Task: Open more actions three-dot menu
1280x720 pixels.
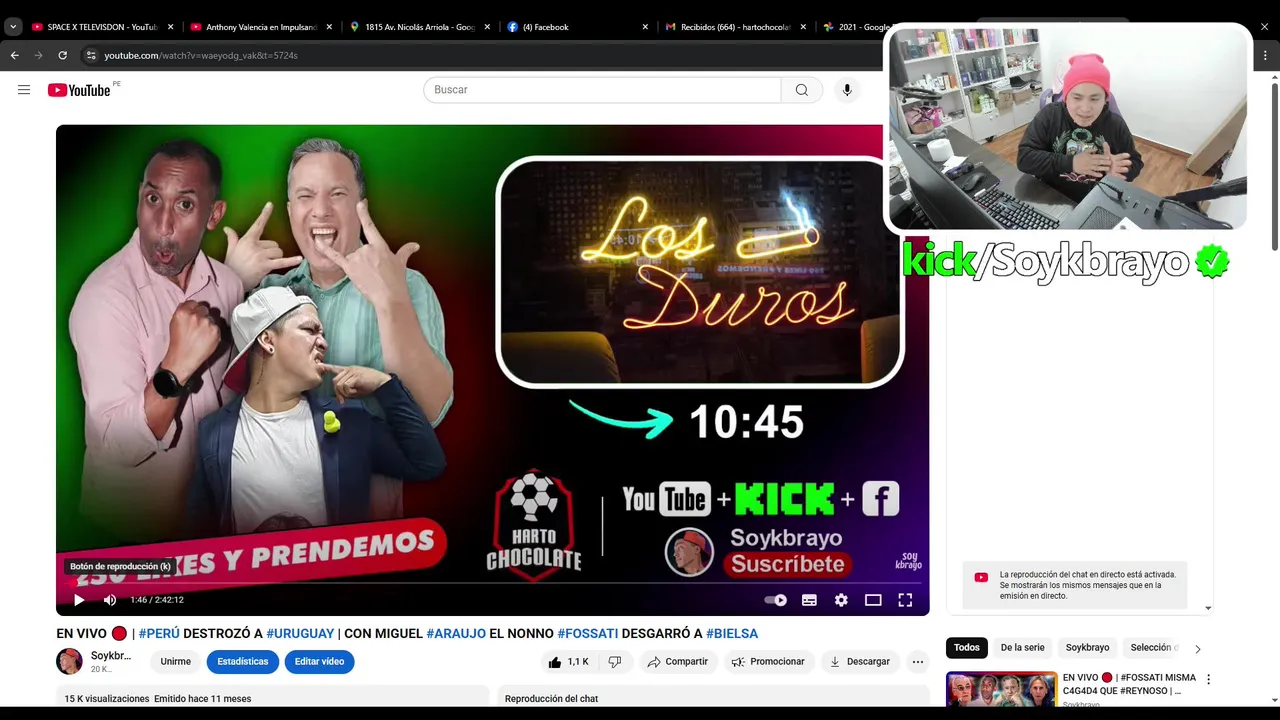Action: 918,662
